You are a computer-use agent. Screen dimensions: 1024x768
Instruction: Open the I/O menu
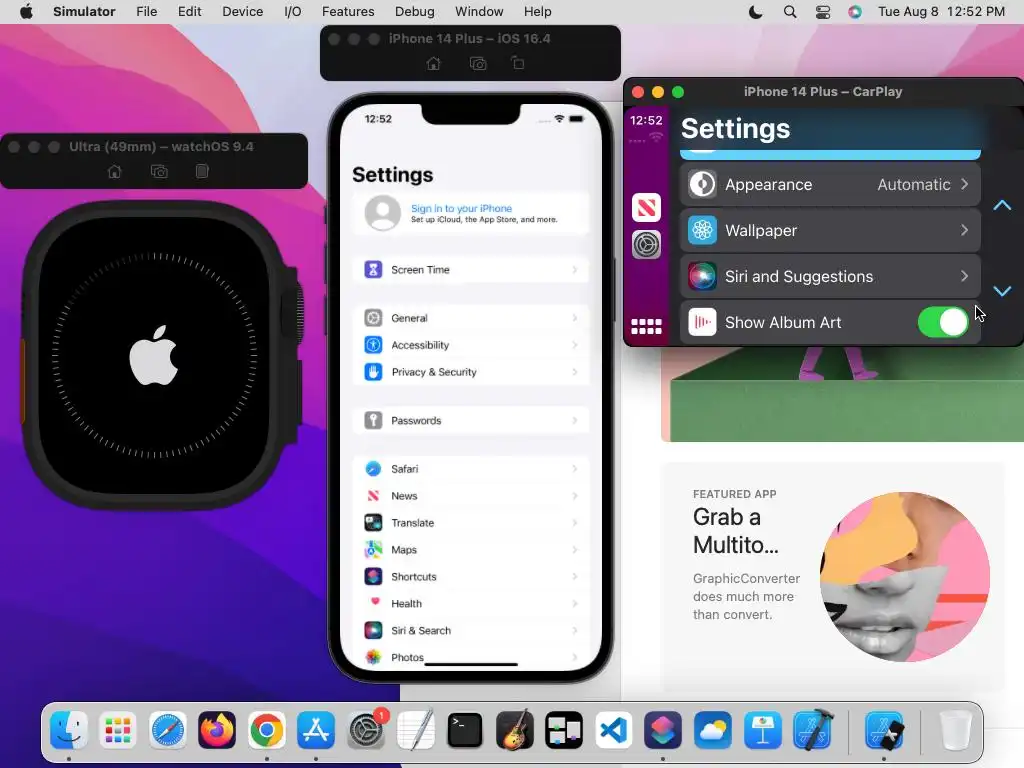[x=293, y=12]
